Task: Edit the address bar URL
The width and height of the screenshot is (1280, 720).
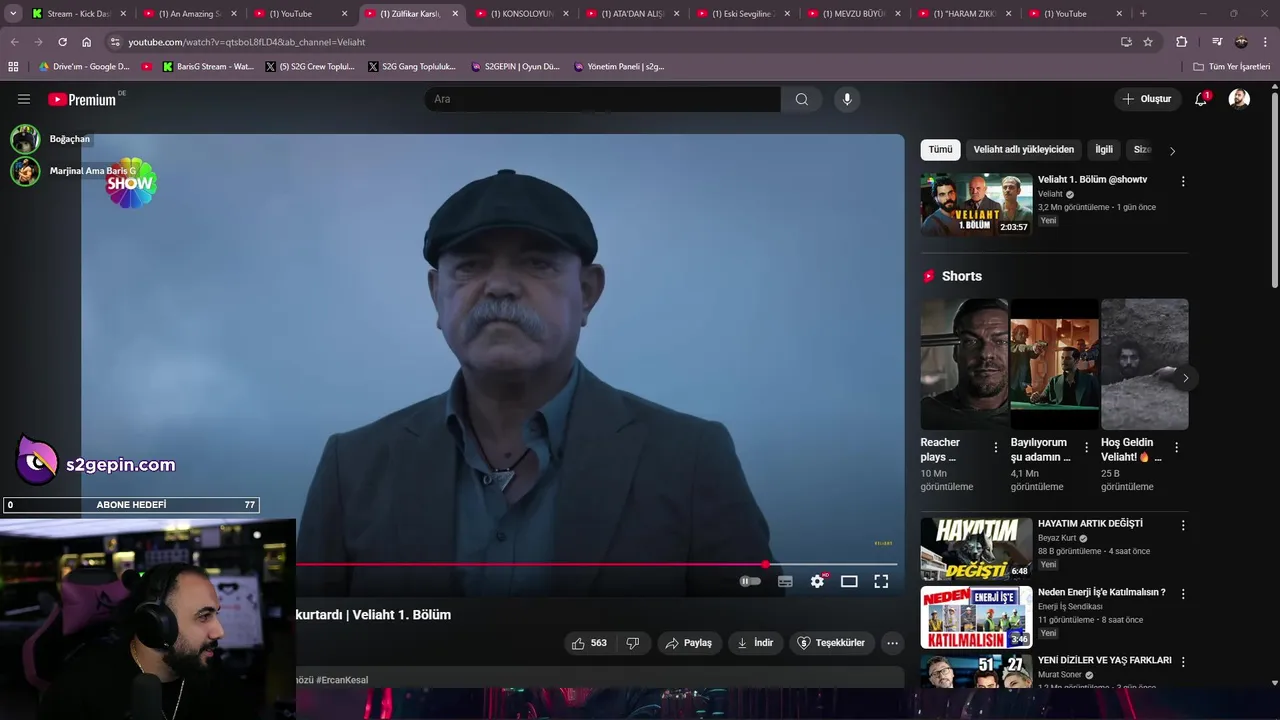Action: point(610,42)
